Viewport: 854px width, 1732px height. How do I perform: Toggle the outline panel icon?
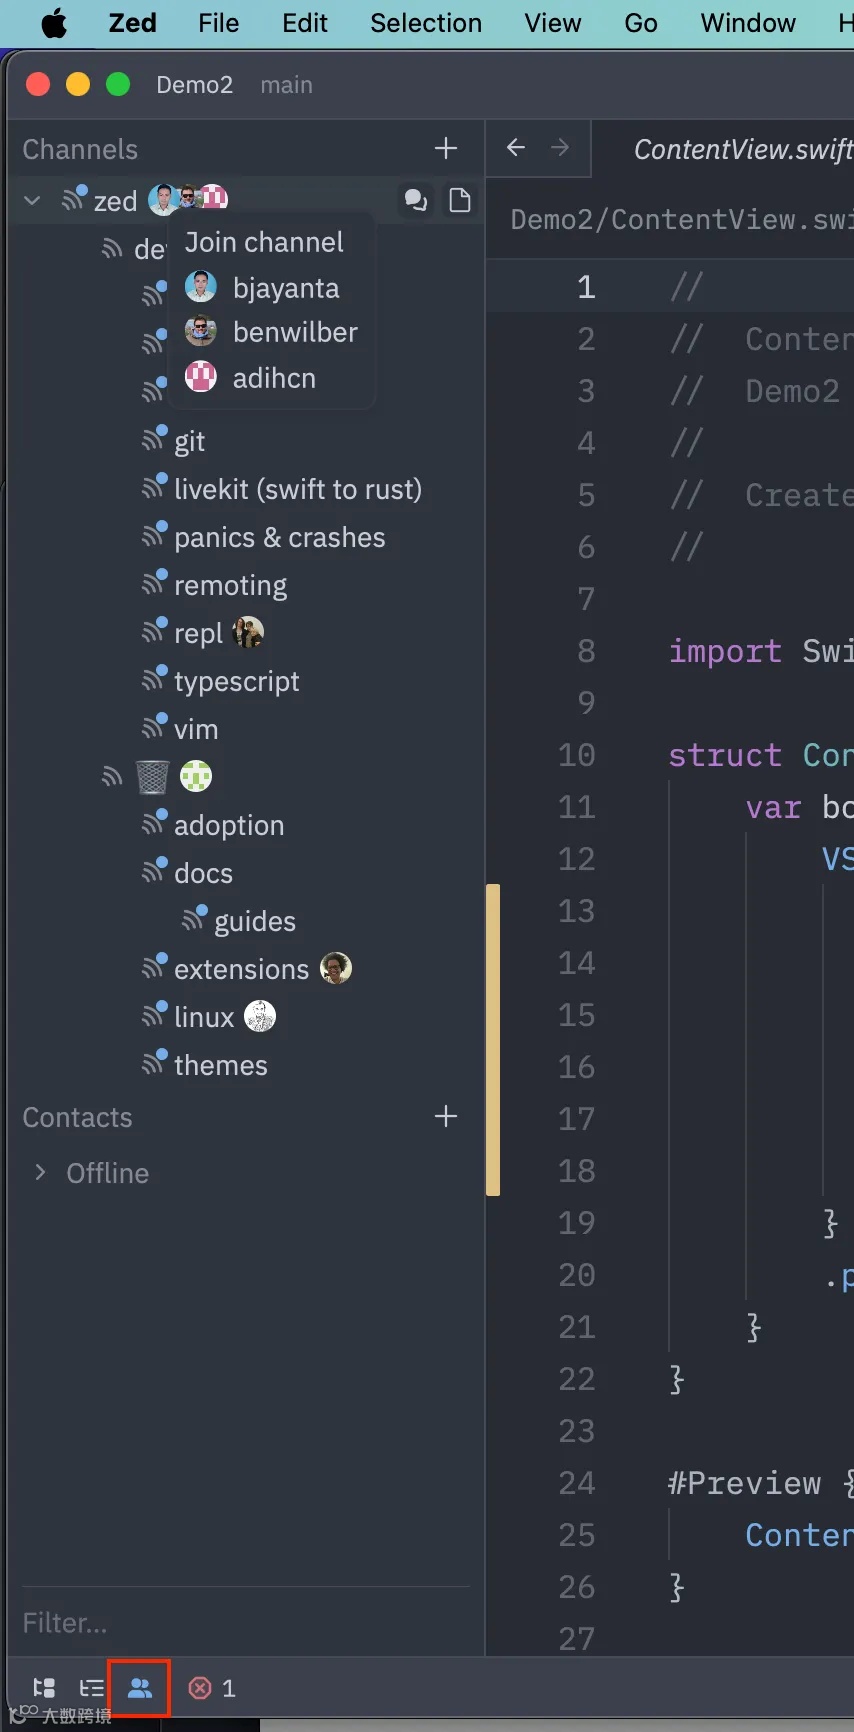pyautogui.click(x=92, y=1688)
